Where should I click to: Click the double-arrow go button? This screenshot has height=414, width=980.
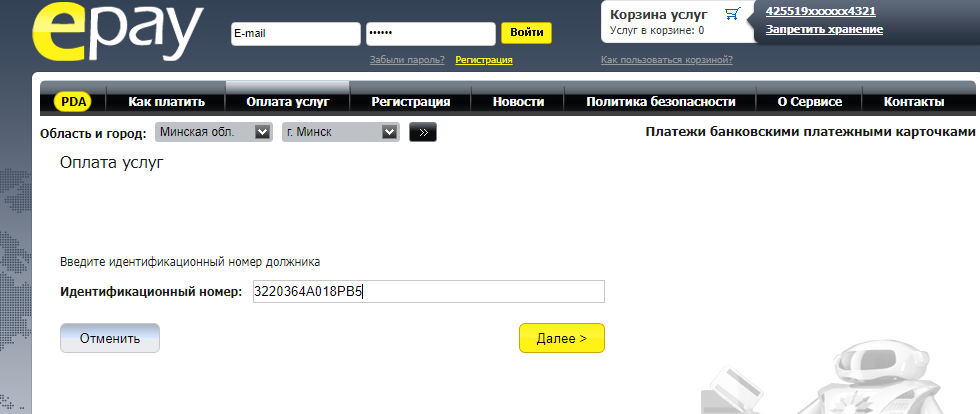423,133
